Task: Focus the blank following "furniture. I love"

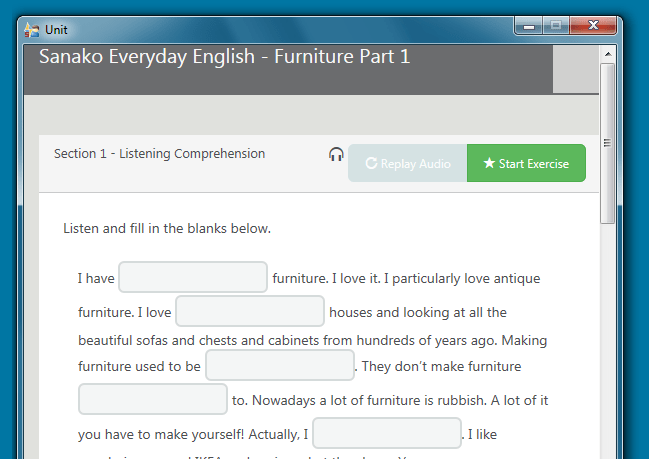Action: click(x=250, y=311)
